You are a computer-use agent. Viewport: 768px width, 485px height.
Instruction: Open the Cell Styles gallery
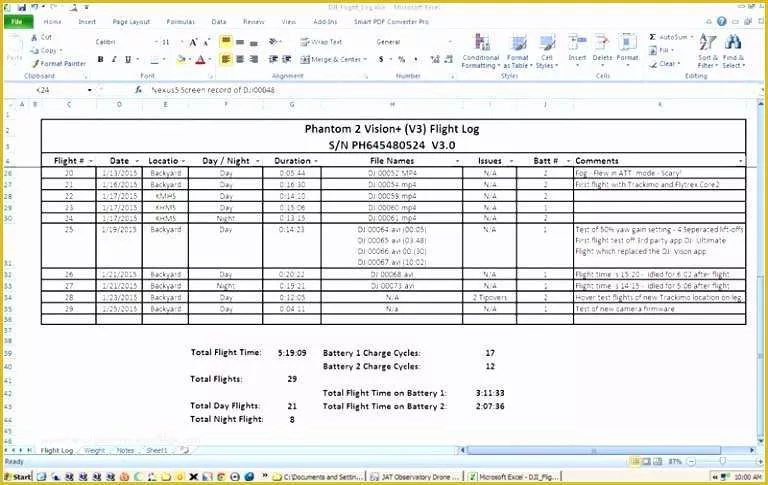coord(547,51)
